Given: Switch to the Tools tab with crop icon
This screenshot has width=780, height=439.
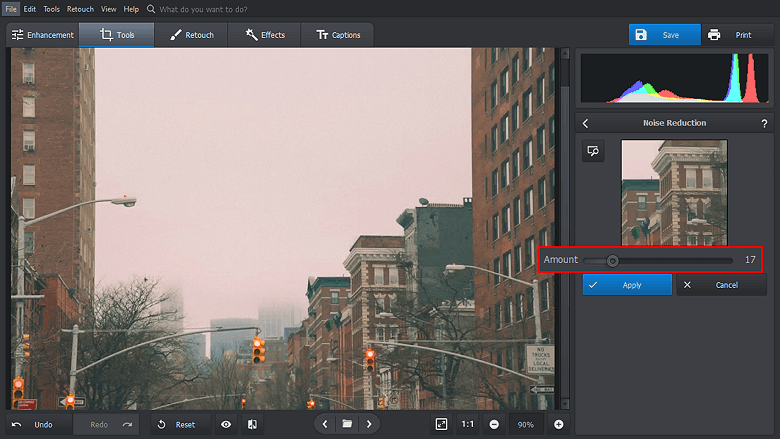Looking at the screenshot, I should pos(117,35).
